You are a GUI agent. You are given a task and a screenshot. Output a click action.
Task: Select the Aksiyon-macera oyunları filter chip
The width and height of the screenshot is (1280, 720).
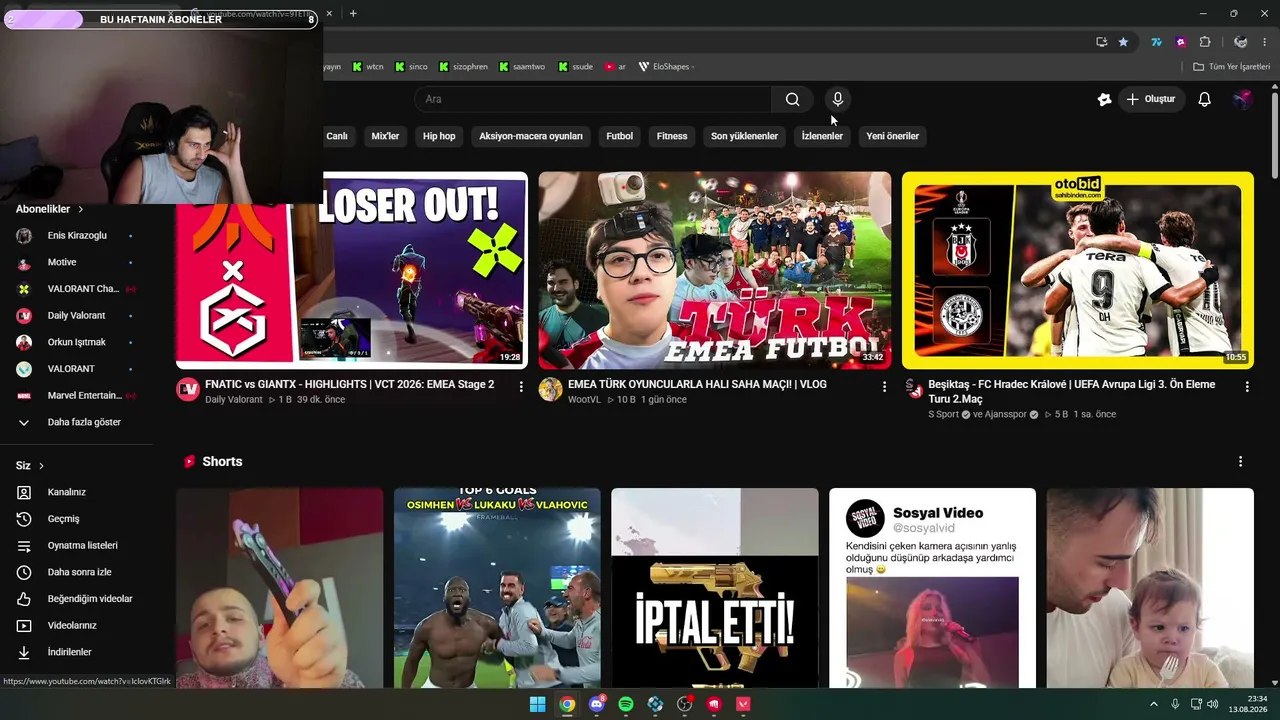530,136
